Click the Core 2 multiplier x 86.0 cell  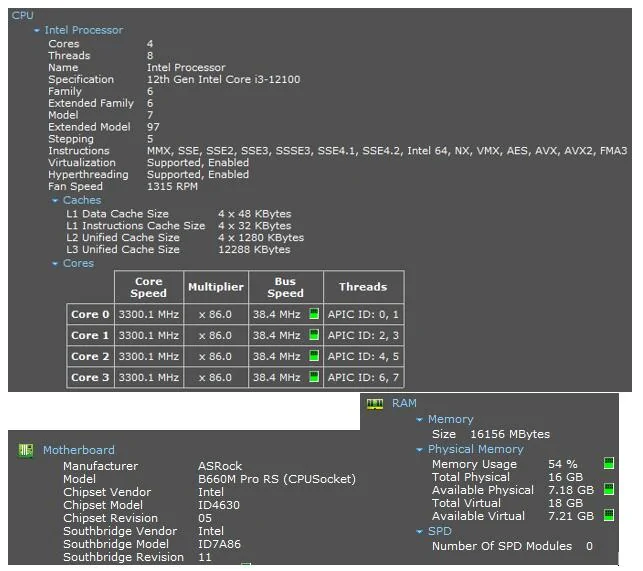[216, 356]
